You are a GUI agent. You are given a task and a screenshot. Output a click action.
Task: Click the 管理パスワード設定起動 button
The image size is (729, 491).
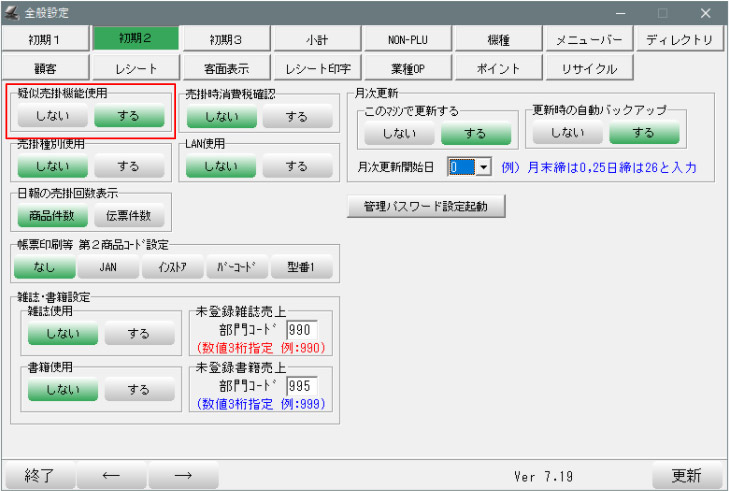pos(426,207)
